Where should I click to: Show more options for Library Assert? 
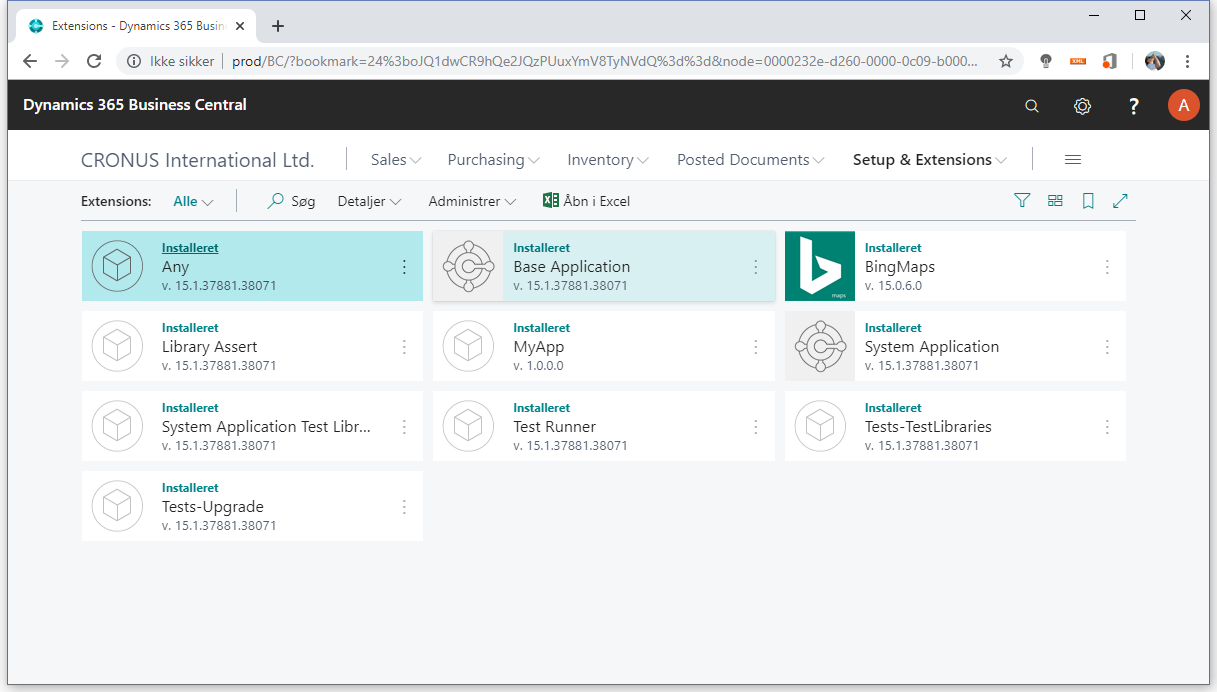click(x=404, y=347)
